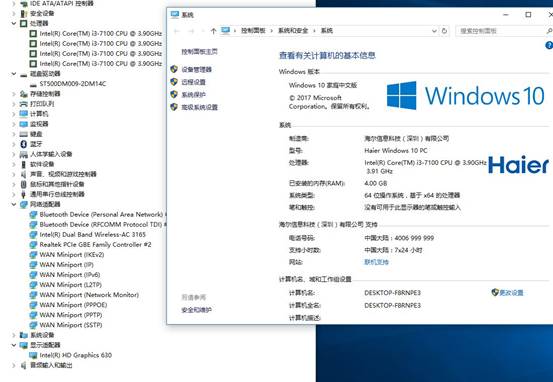
Task: Click the 网络适配器 network adapter category icon
Action: (x=24, y=204)
